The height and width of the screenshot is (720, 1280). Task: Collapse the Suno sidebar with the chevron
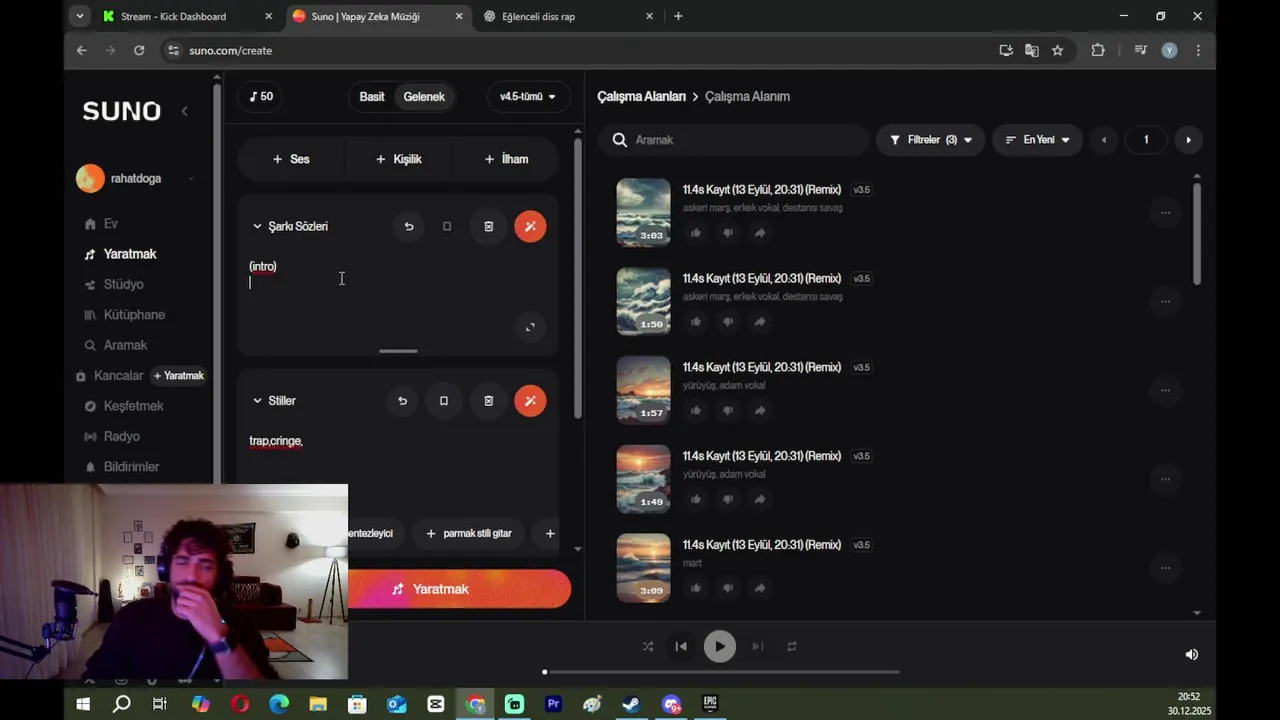[184, 111]
